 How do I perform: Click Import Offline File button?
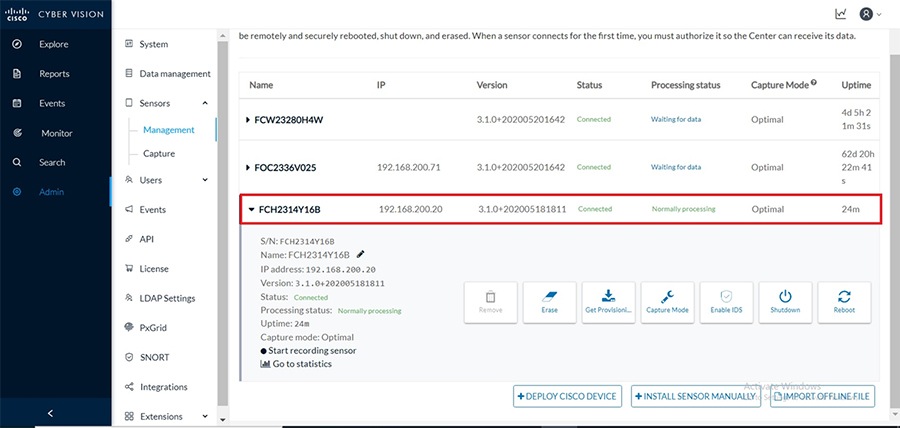(x=823, y=396)
